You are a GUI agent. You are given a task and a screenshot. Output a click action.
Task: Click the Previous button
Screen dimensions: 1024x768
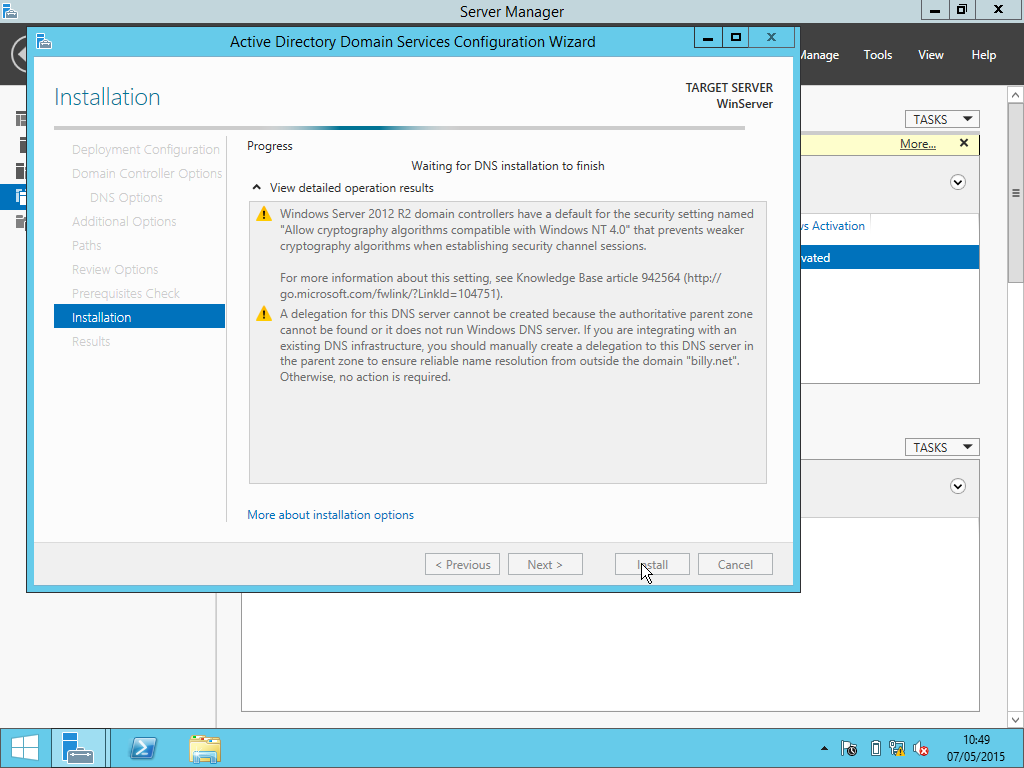[462, 565]
